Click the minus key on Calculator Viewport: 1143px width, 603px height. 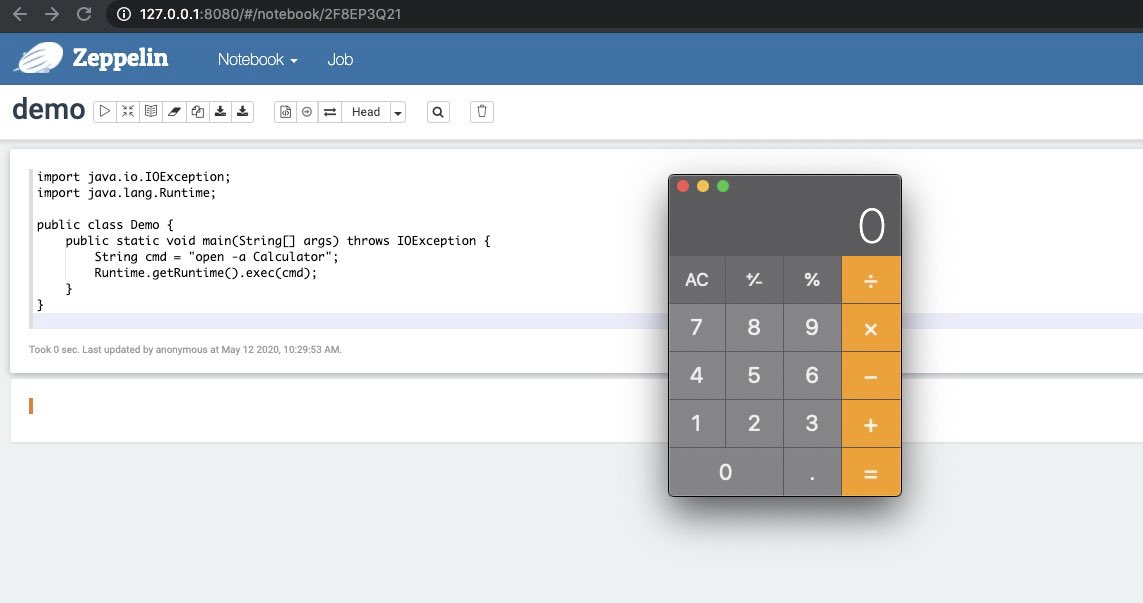tap(871, 376)
